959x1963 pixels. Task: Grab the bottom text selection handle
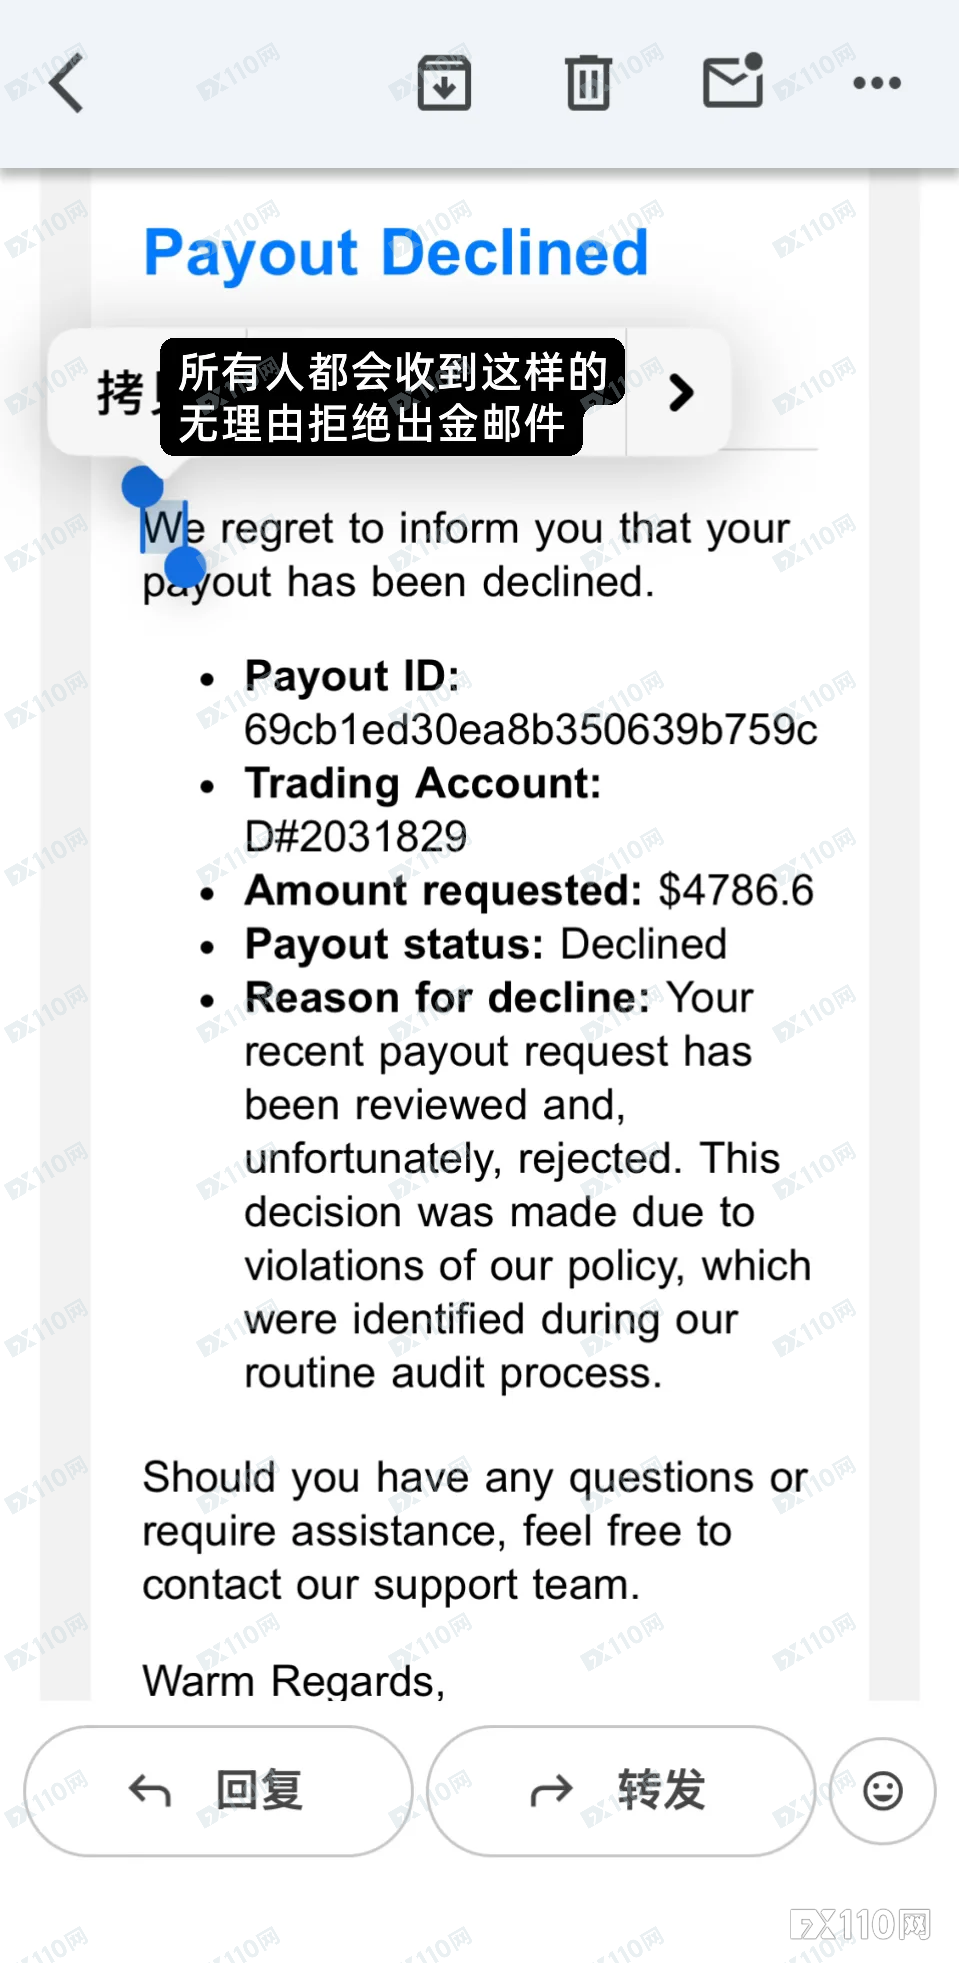[185, 568]
